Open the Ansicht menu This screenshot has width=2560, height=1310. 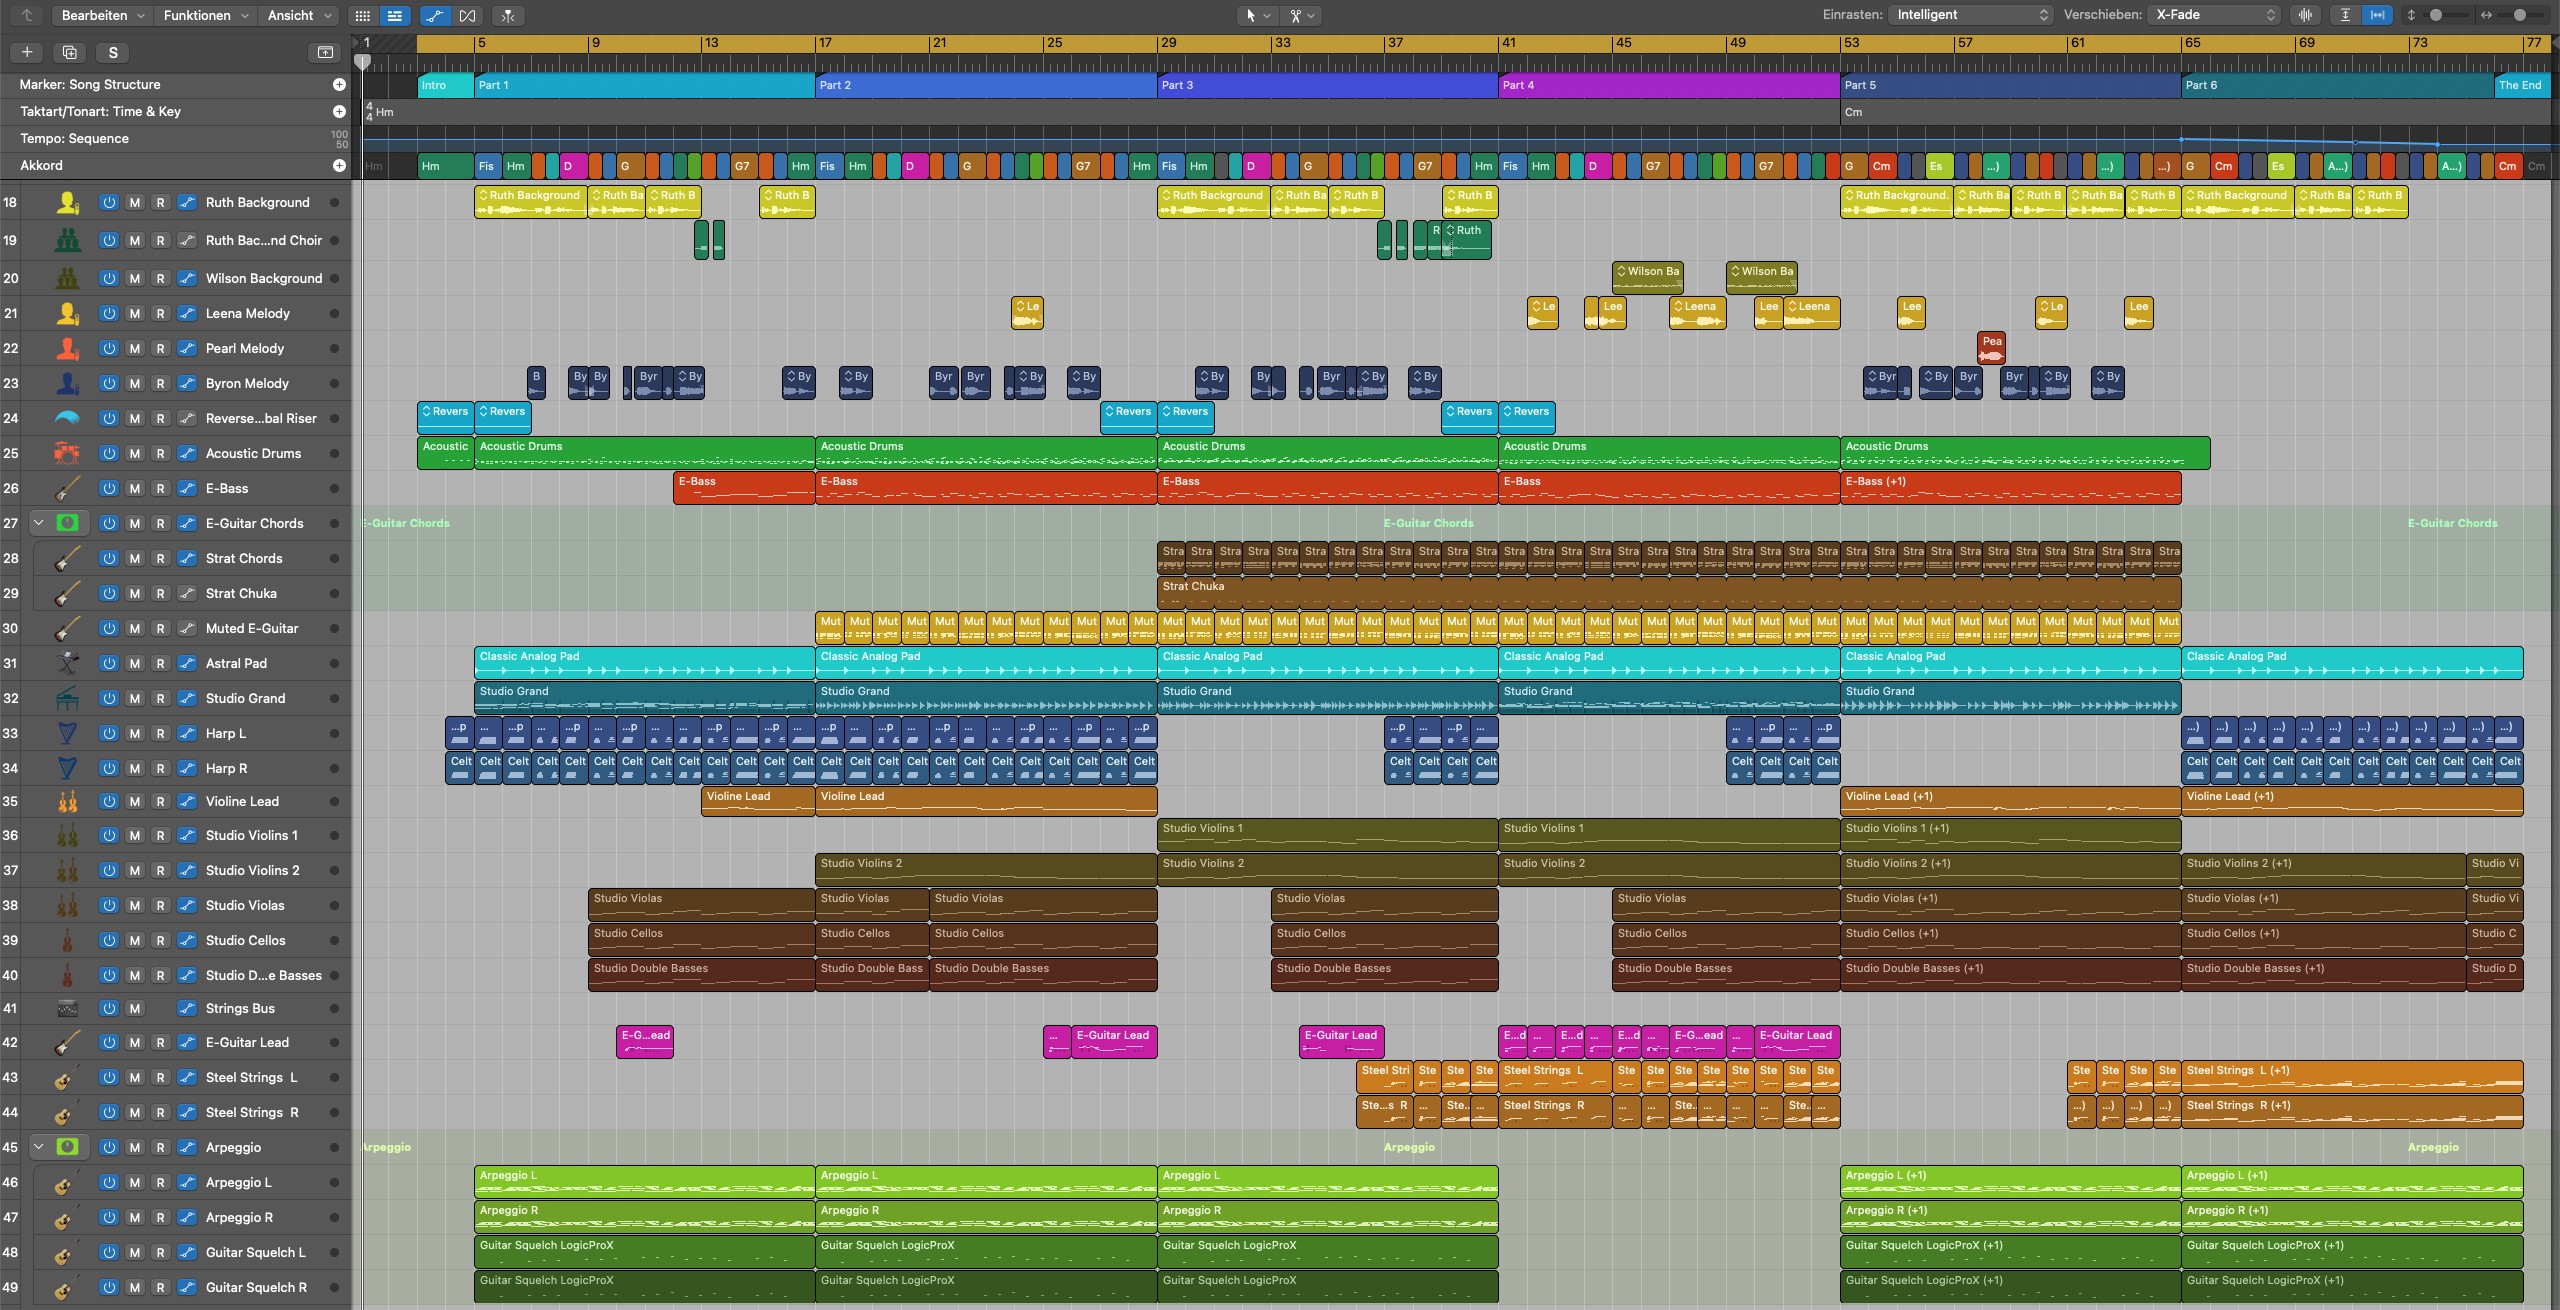[300, 15]
